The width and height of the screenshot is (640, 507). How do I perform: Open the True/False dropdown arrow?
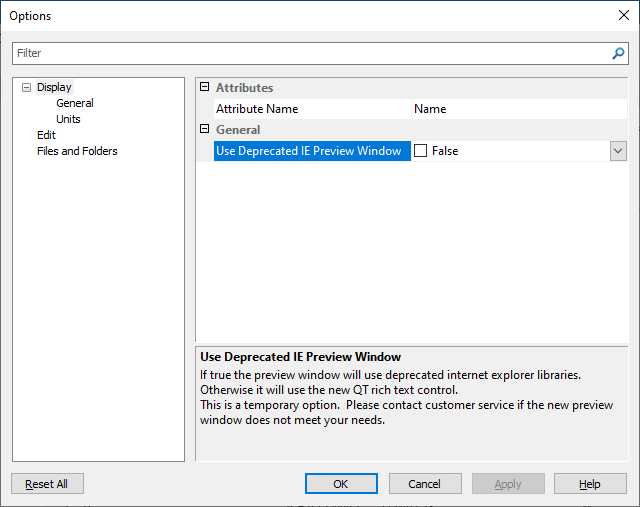click(x=618, y=151)
